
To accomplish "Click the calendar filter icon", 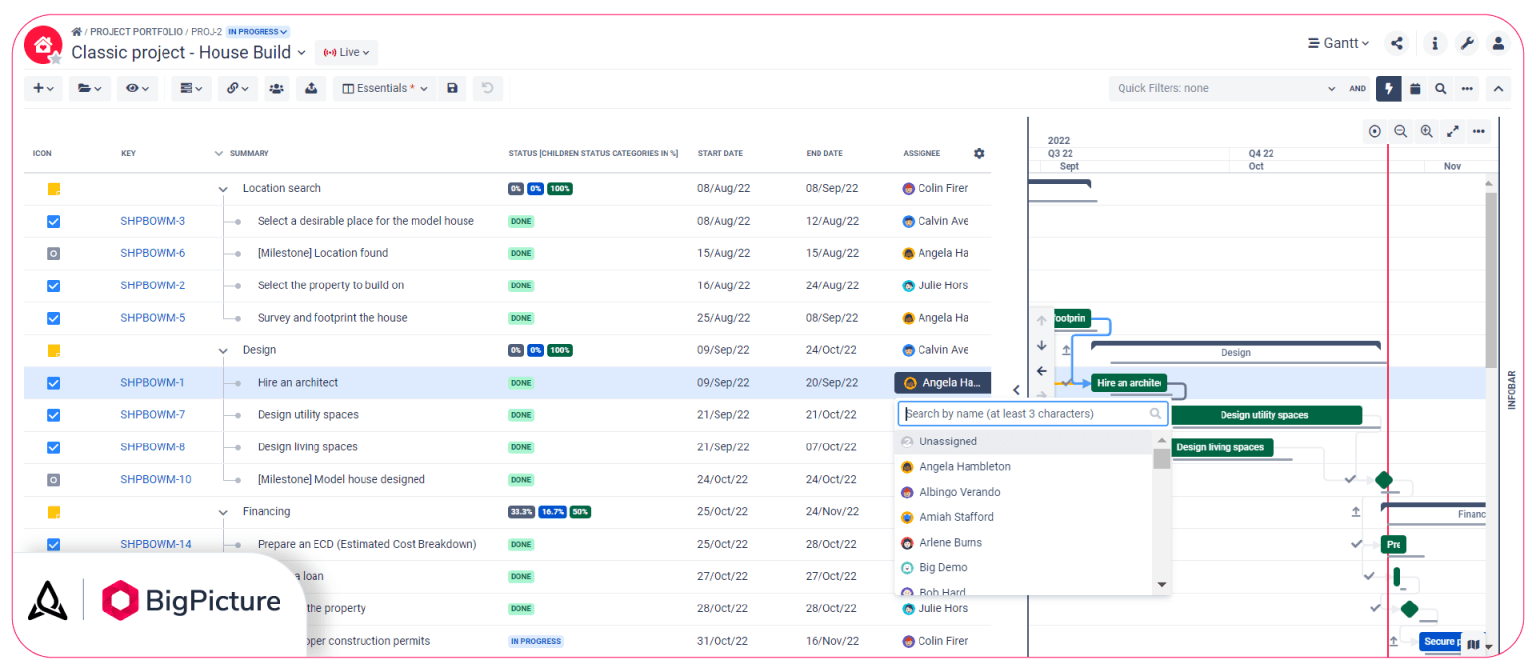I will 1415,88.
